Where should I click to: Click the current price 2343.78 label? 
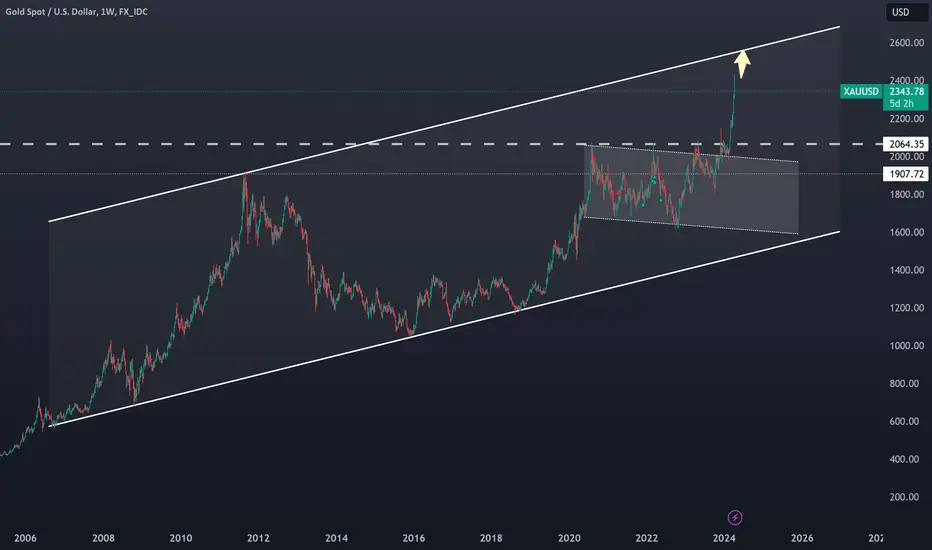906,92
